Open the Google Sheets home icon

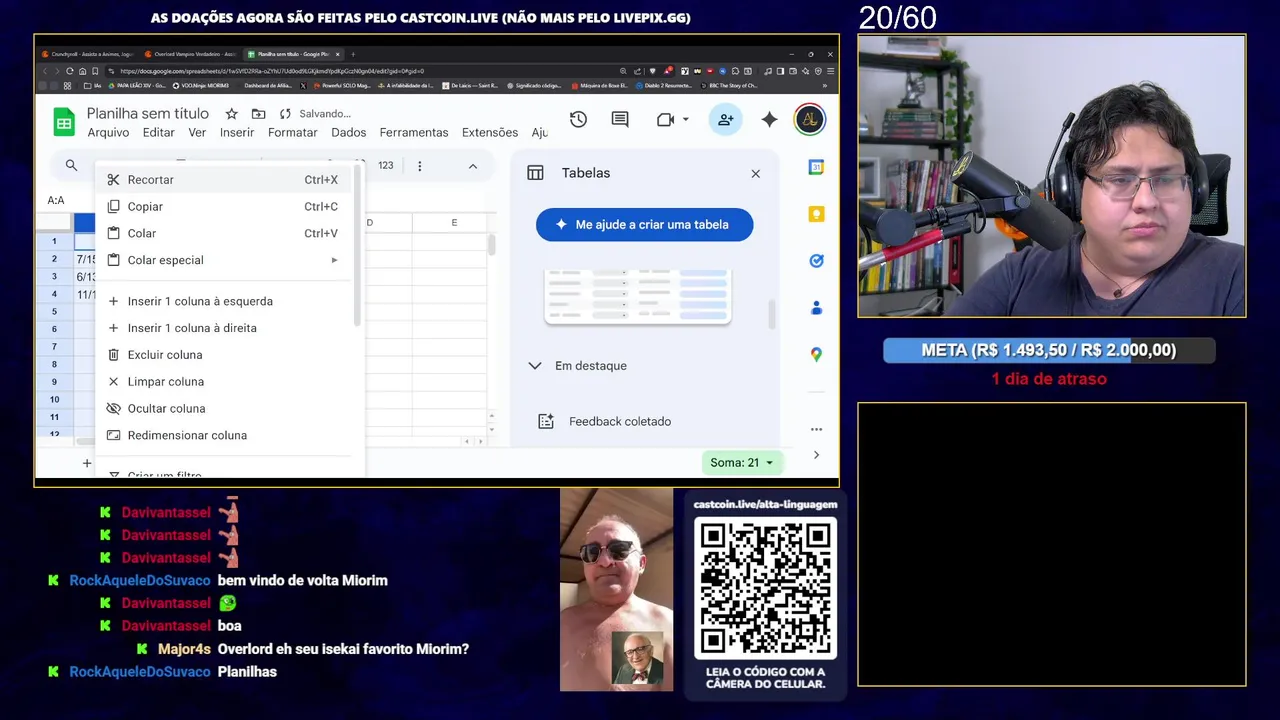[64, 122]
